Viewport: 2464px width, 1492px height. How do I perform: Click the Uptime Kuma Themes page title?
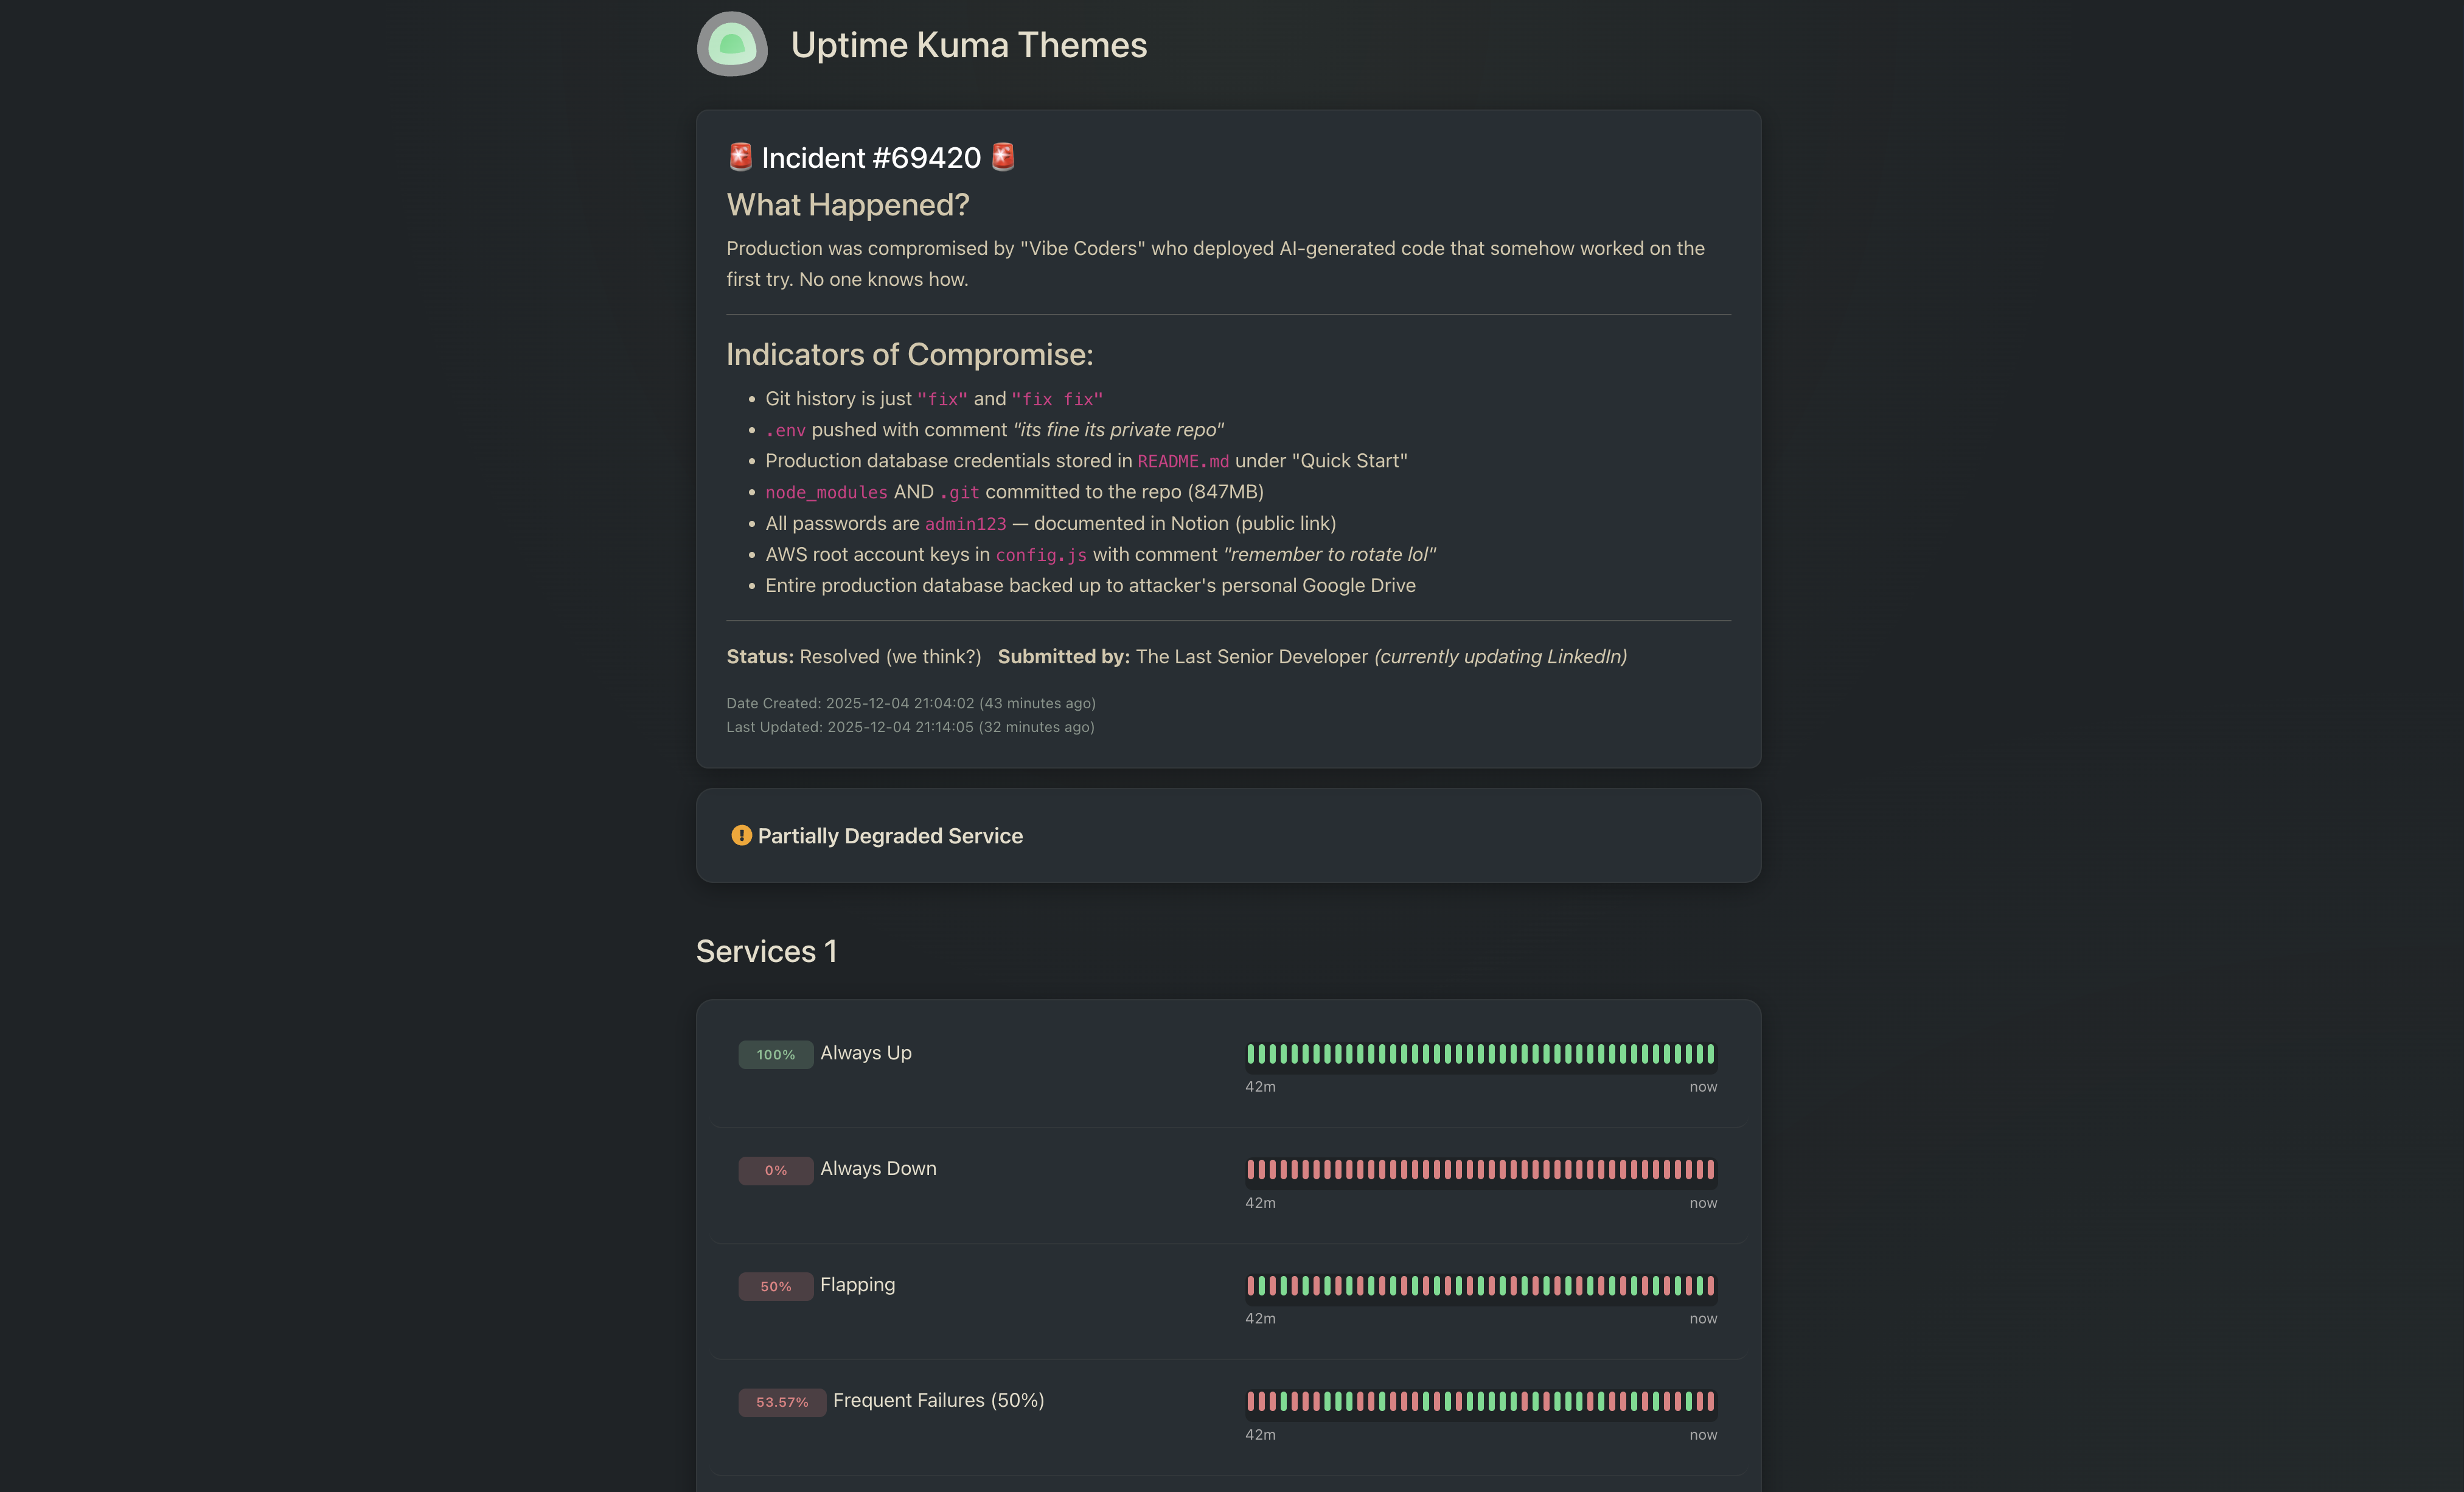(x=969, y=45)
